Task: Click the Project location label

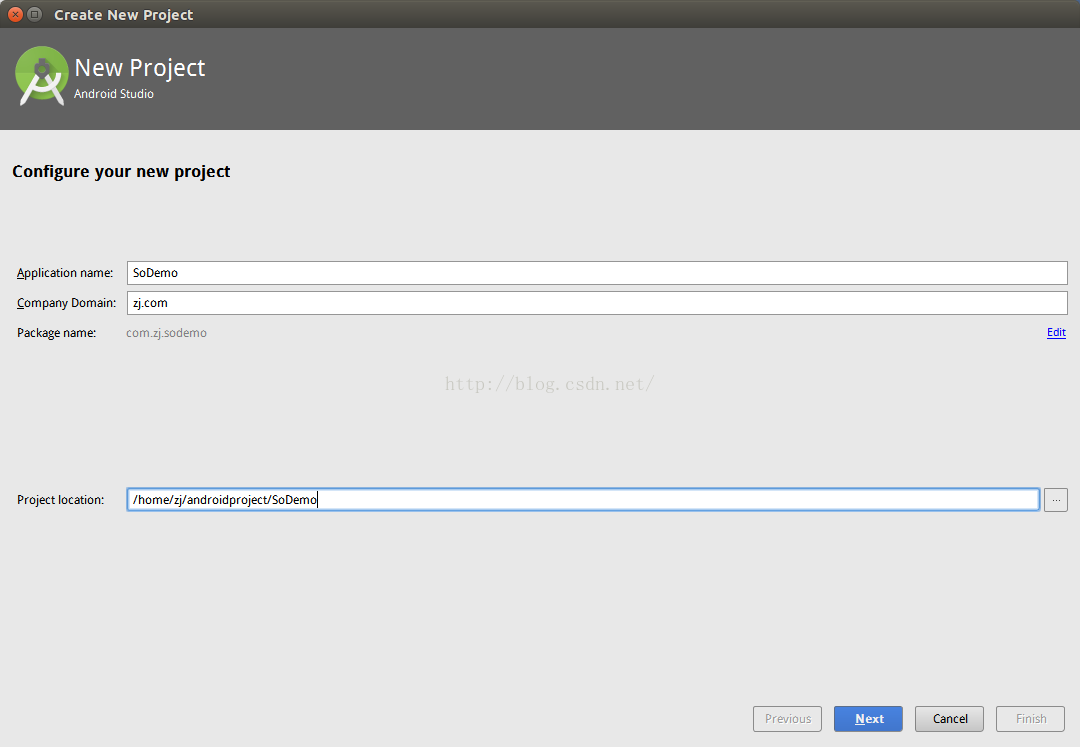Action: click(x=61, y=500)
